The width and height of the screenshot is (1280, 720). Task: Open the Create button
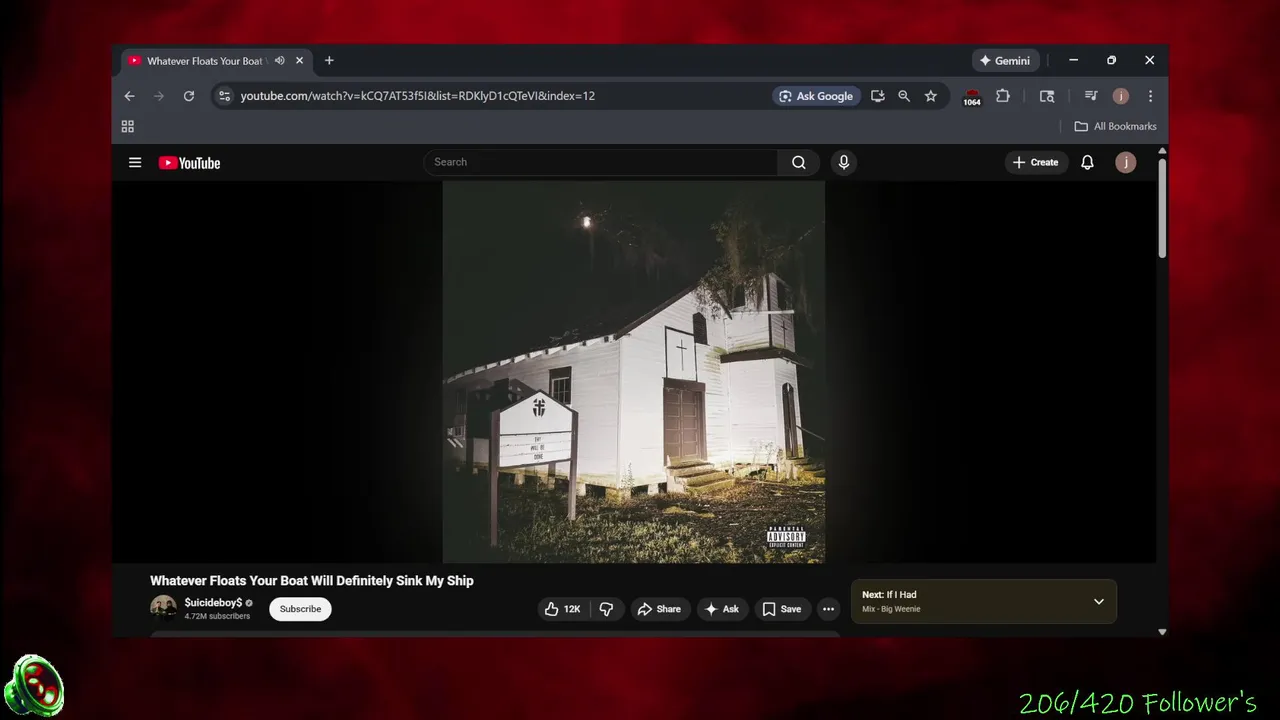pyautogui.click(x=1036, y=162)
